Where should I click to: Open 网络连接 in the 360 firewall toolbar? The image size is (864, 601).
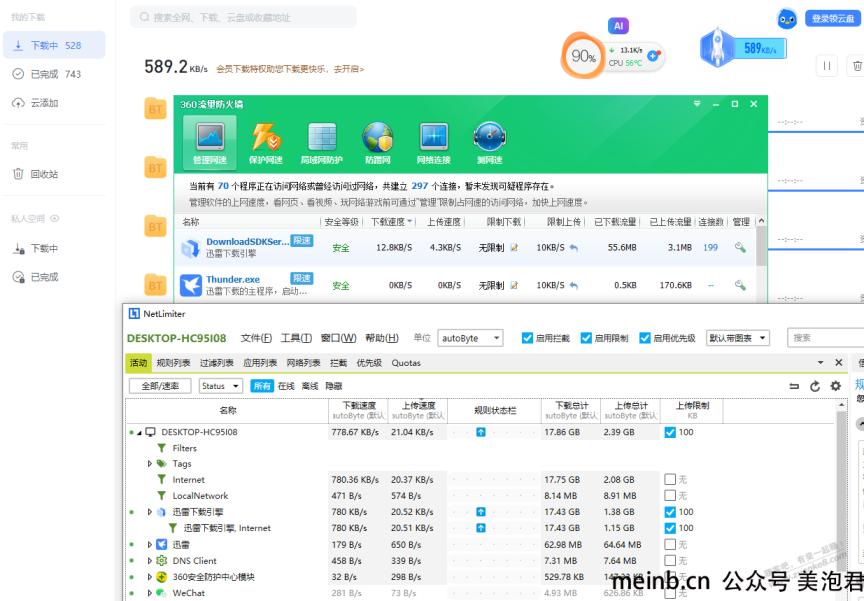(434, 143)
